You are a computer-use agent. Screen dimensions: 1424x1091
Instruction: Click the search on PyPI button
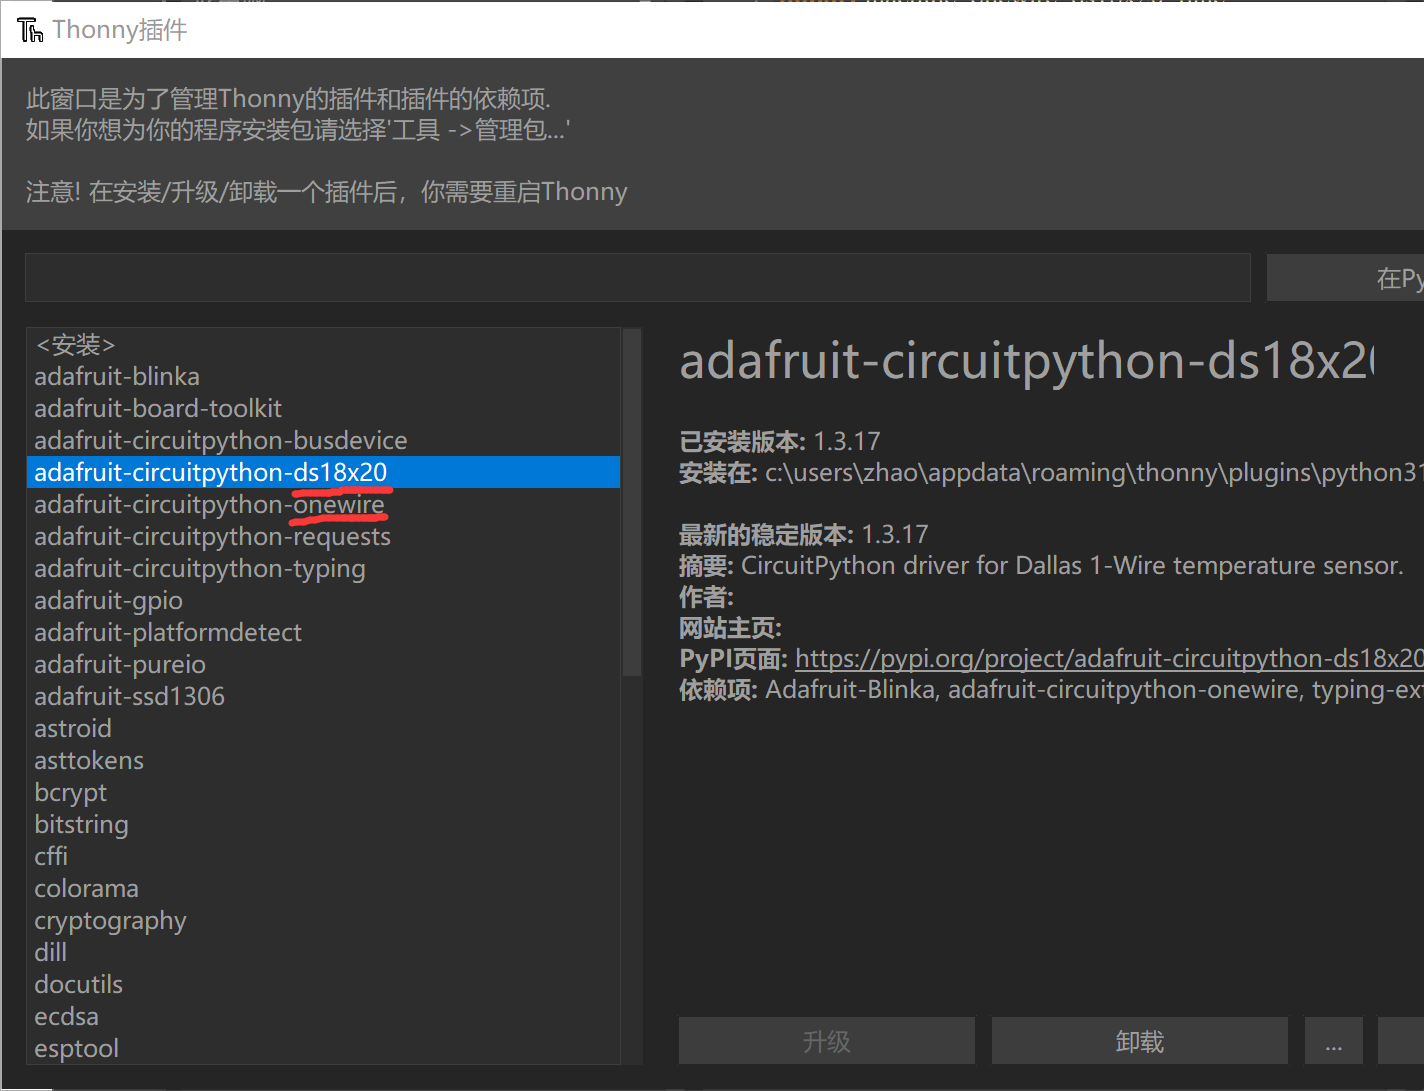pyautogui.click(x=1345, y=277)
